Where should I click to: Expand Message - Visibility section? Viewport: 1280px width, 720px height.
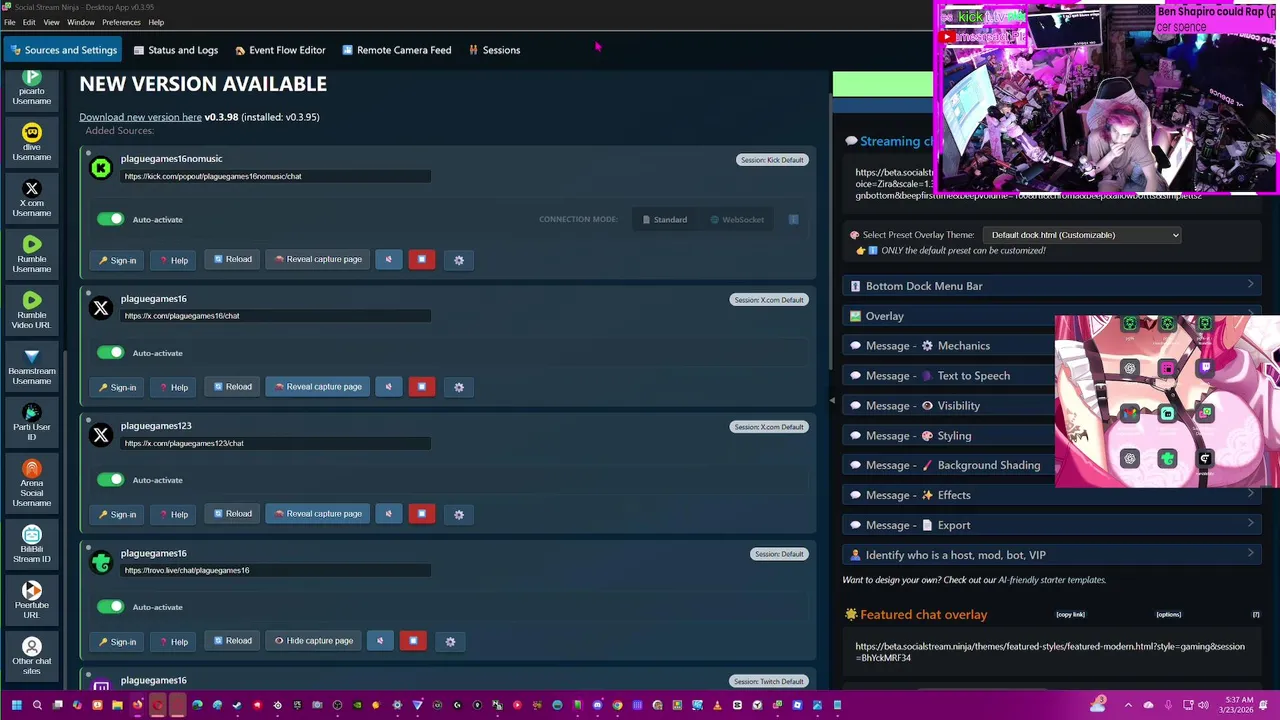(948, 406)
